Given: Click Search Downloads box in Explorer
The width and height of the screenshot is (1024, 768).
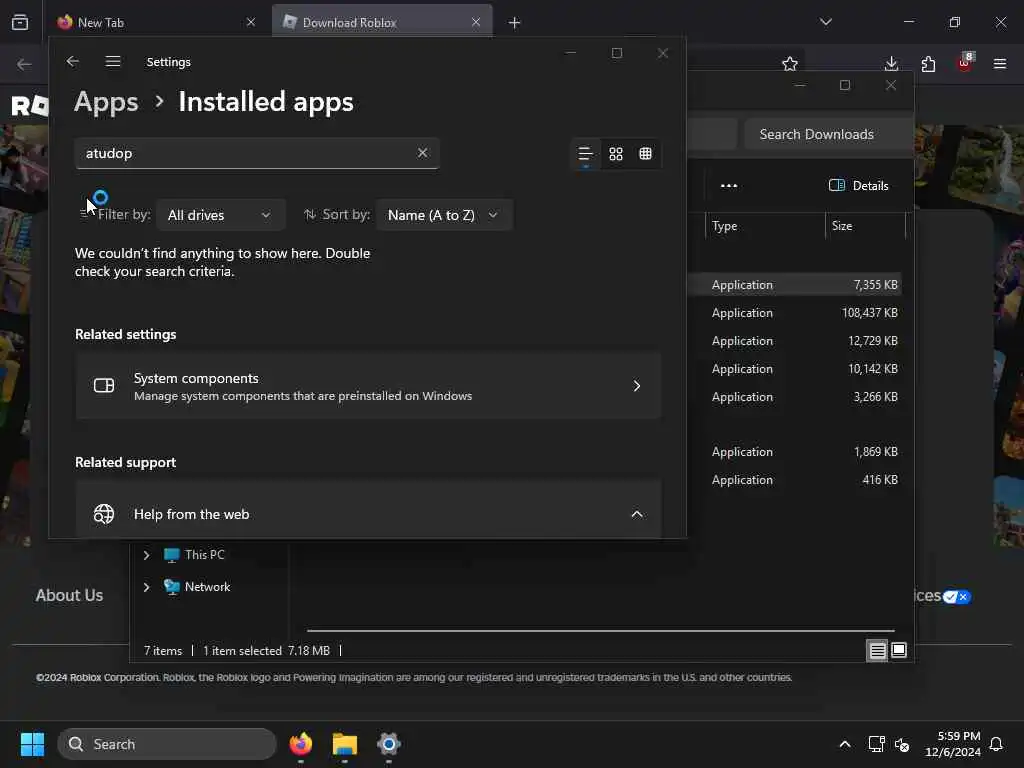Looking at the screenshot, I should pos(828,134).
